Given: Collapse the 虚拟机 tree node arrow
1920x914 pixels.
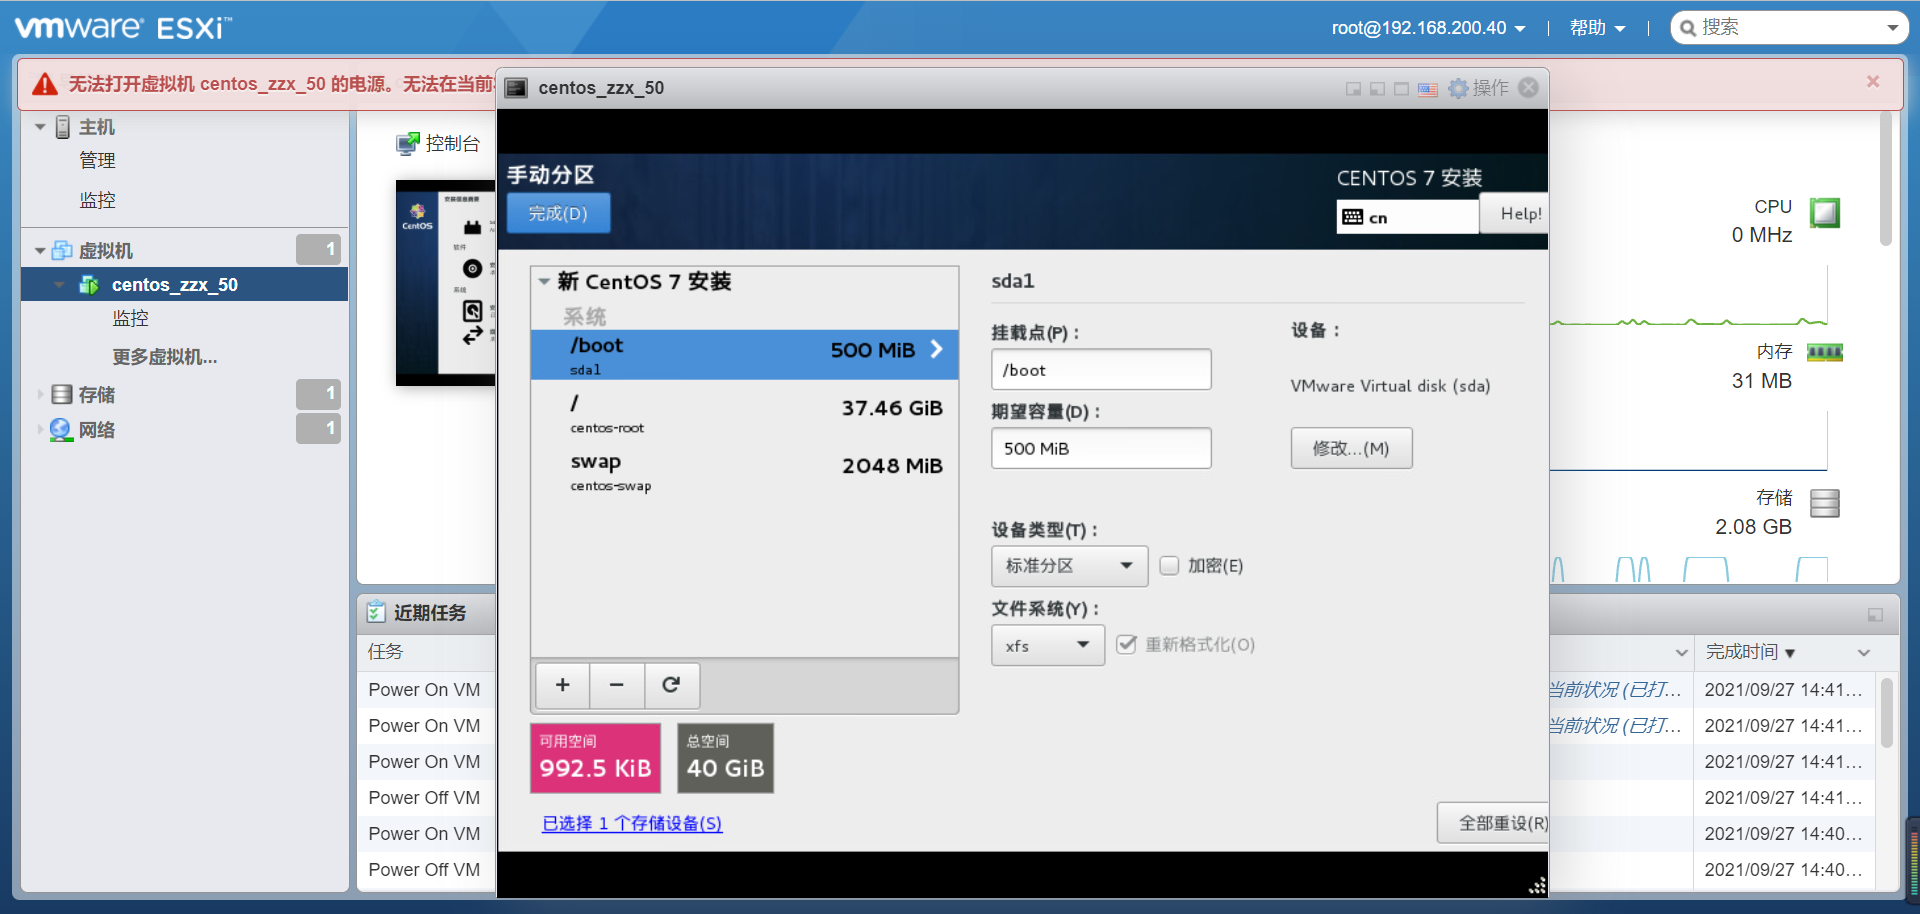Looking at the screenshot, I should [40, 251].
